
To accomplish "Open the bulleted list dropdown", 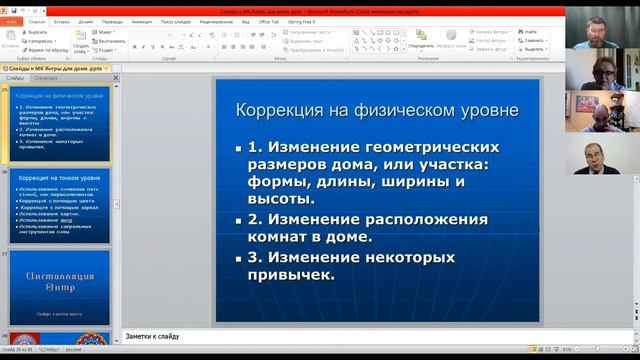I will 226,36.
